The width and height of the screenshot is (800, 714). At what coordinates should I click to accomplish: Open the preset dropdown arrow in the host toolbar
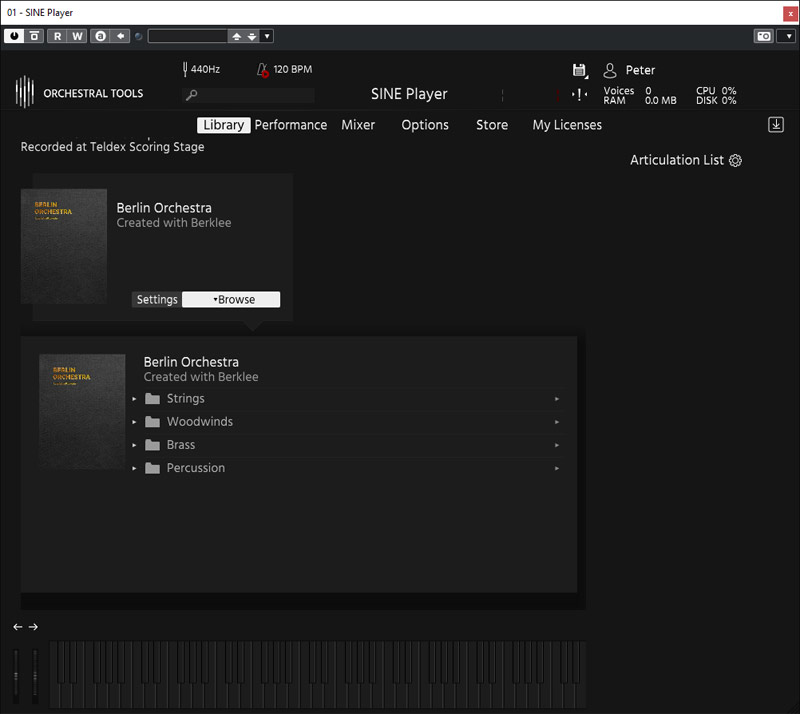pos(267,36)
